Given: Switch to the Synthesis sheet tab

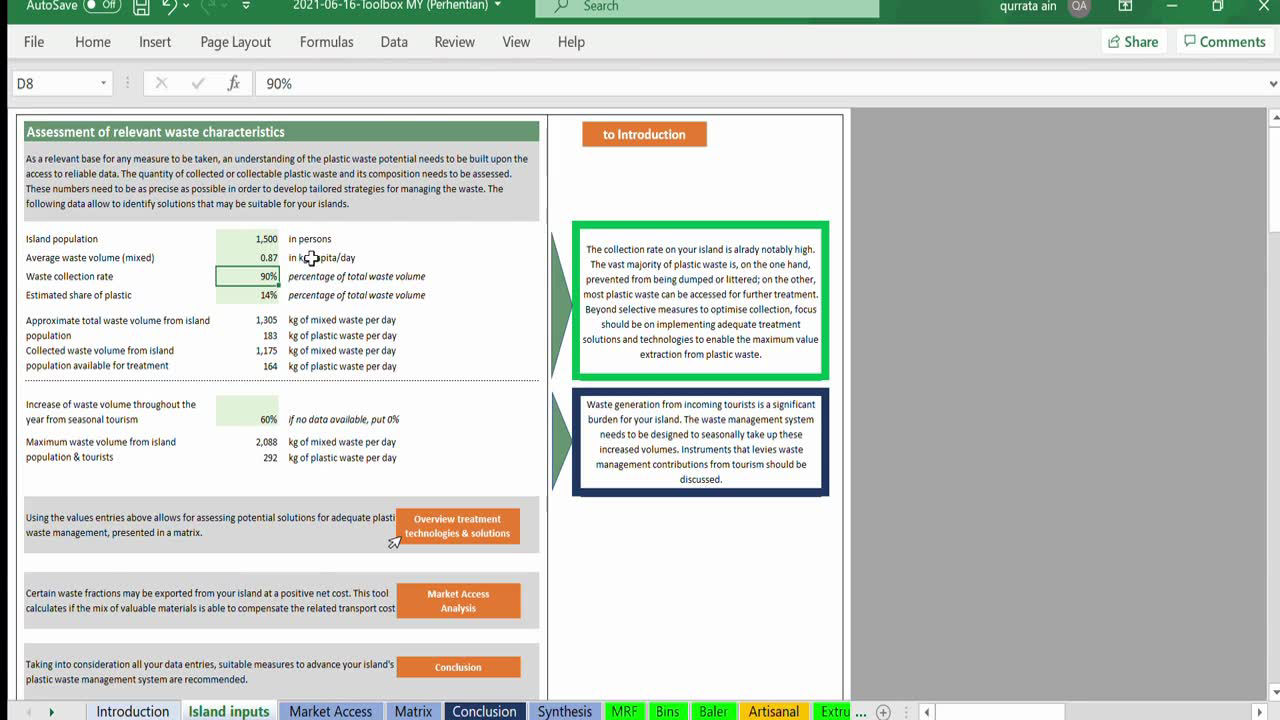Looking at the screenshot, I should [x=565, y=711].
